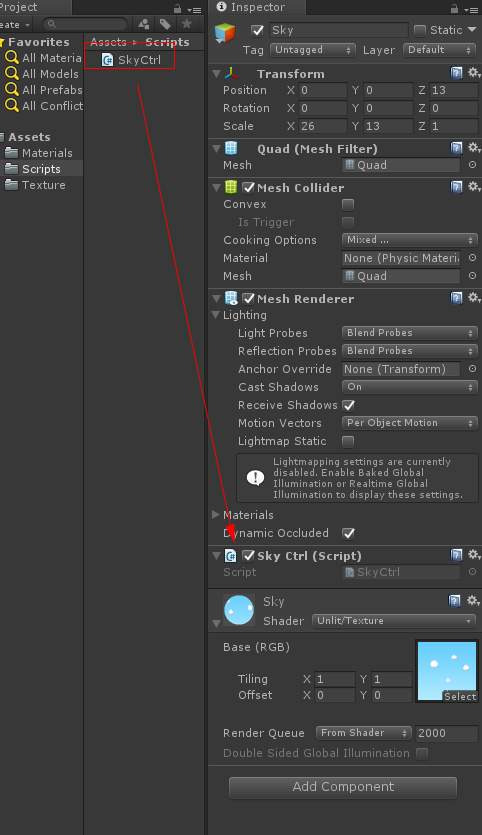The height and width of the screenshot is (835, 482).
Task: Open the Tag dropdown showing Untagged
Action: pyautogui.click(x=313, y=50)
